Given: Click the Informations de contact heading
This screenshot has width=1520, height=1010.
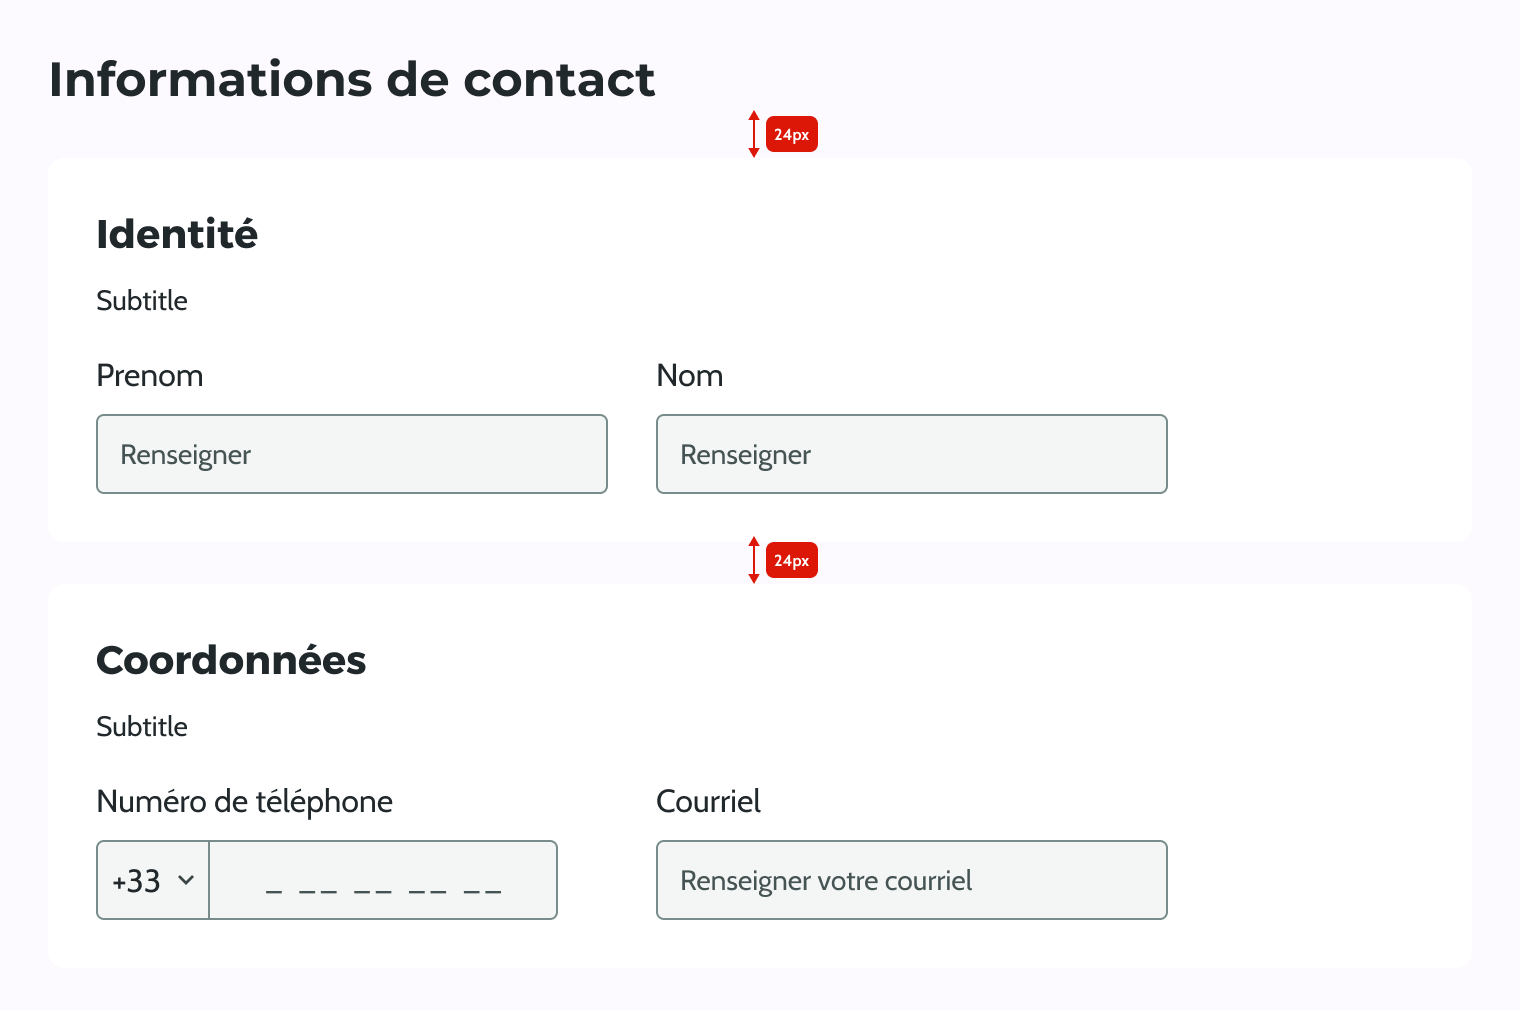Looking at the screenshot, I should pos(352,78).
